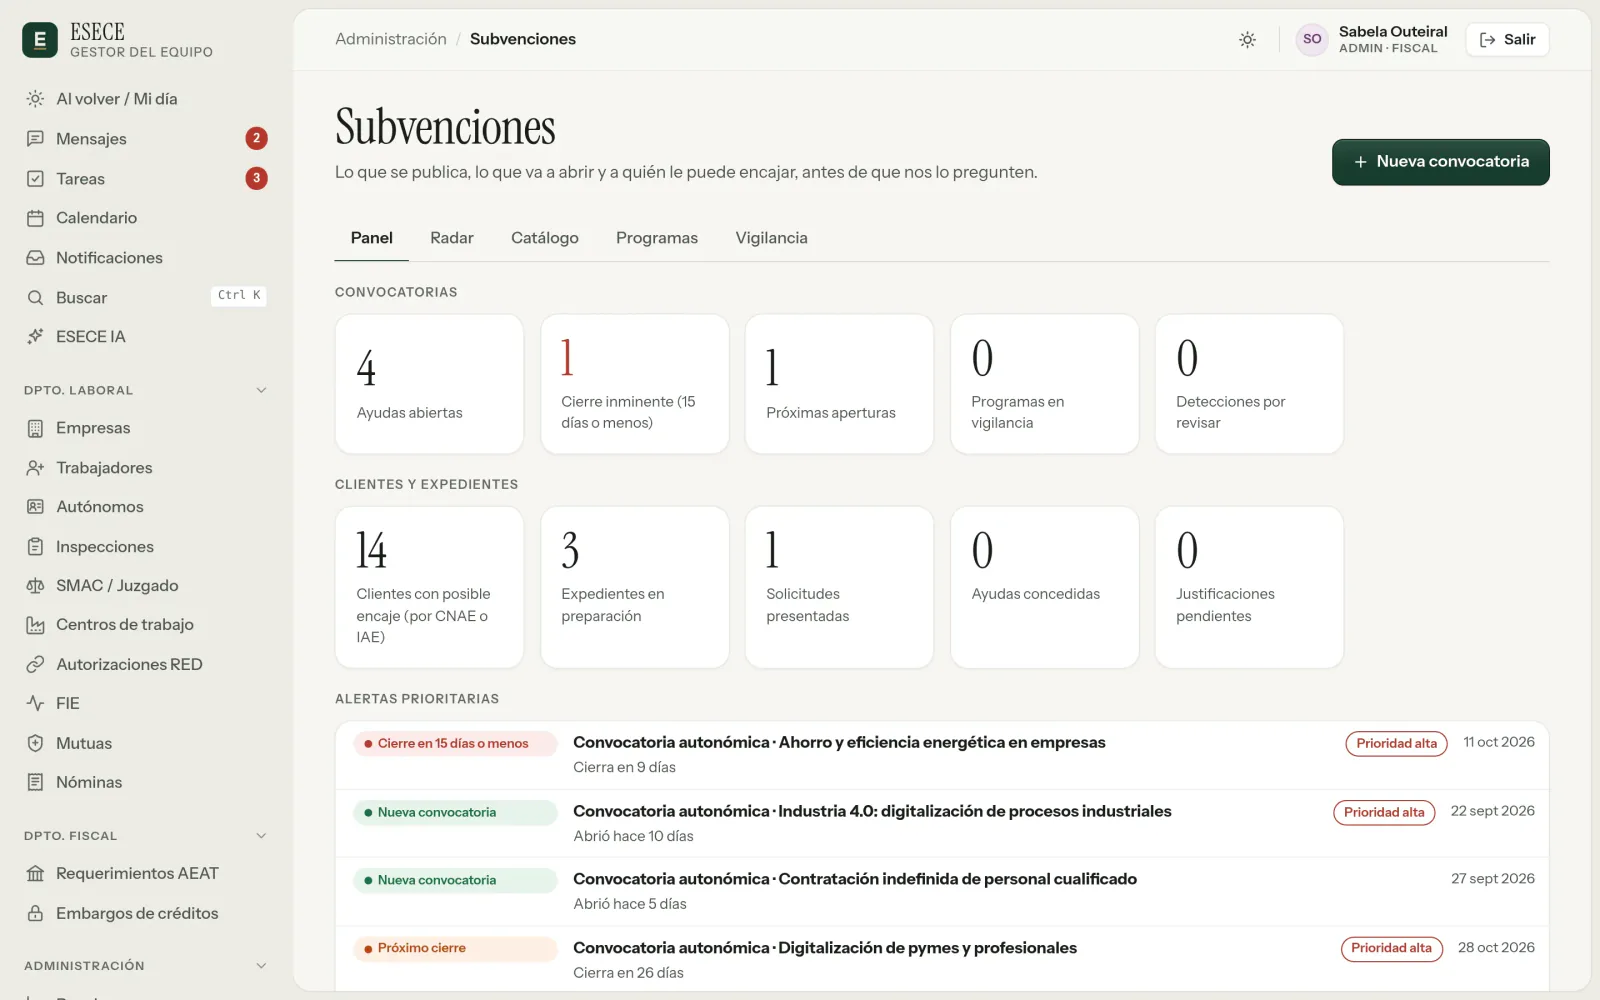This screenshot has width=1600, height=1000.
Task: Click the Inspecciones clipboard icon
Action: pos(35,547)
